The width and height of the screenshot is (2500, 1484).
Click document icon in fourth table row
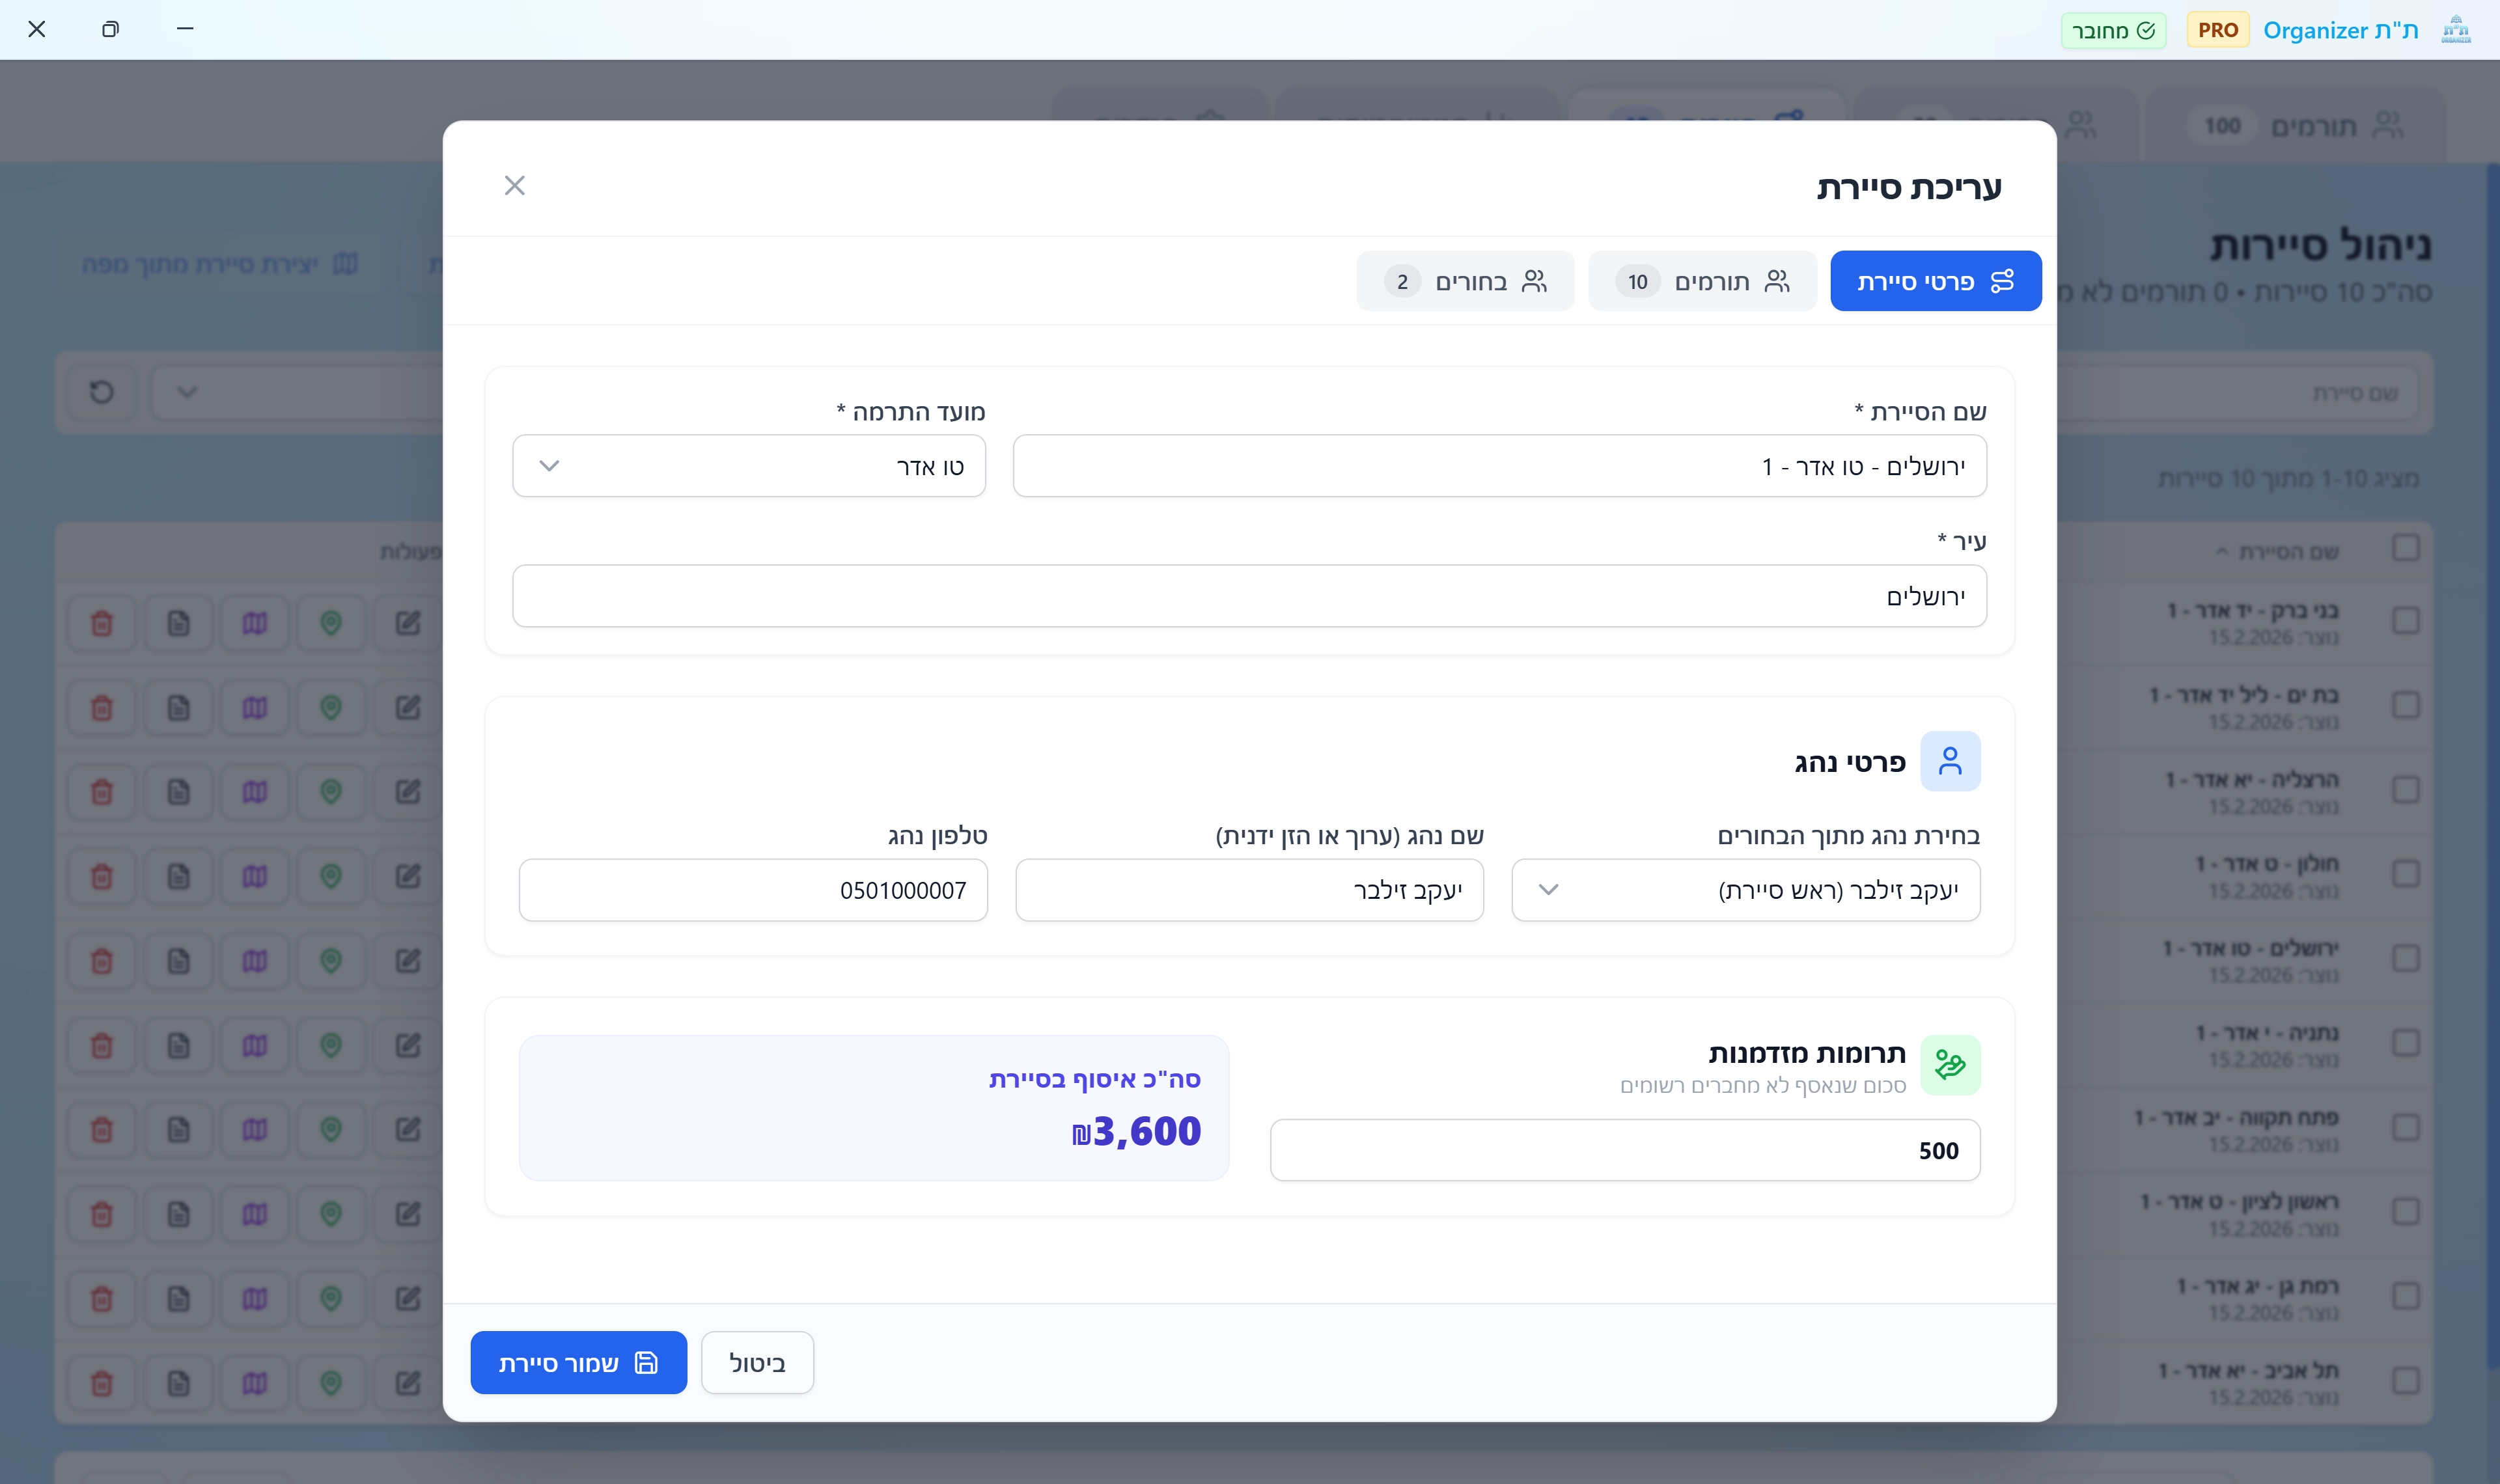178,877
